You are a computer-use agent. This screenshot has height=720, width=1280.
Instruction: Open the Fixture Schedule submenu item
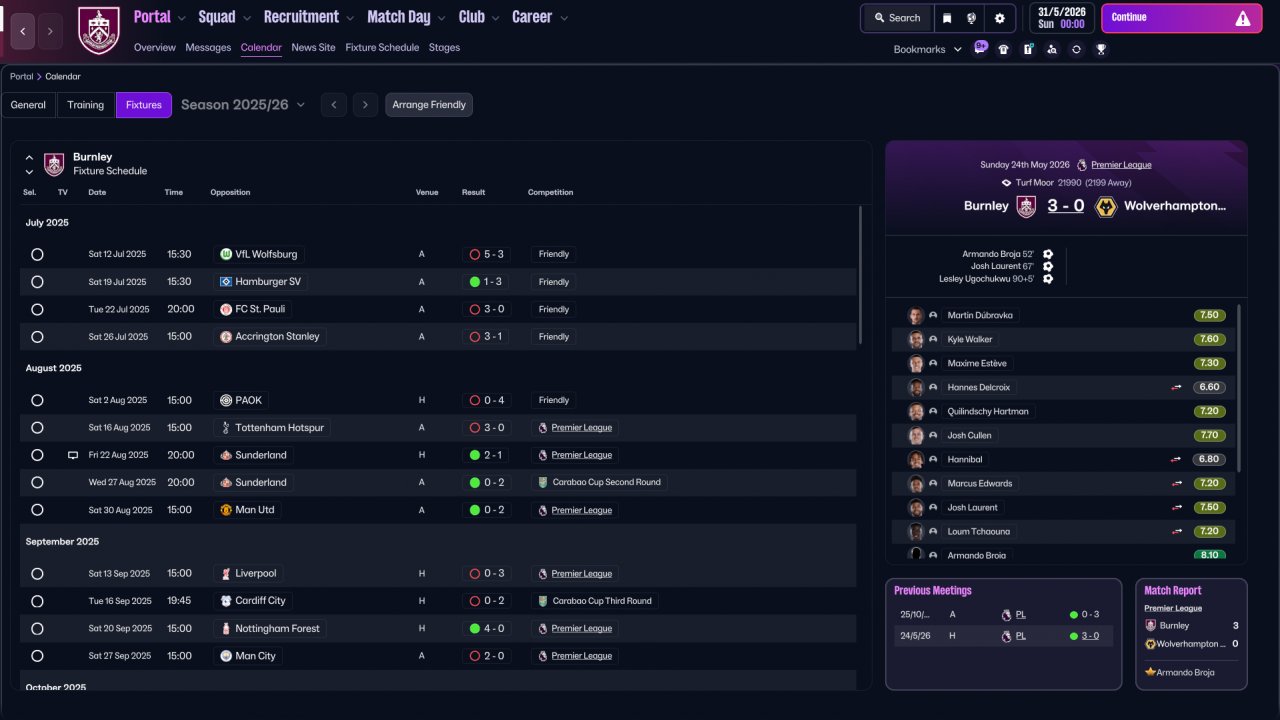click(x=382, y=48)
